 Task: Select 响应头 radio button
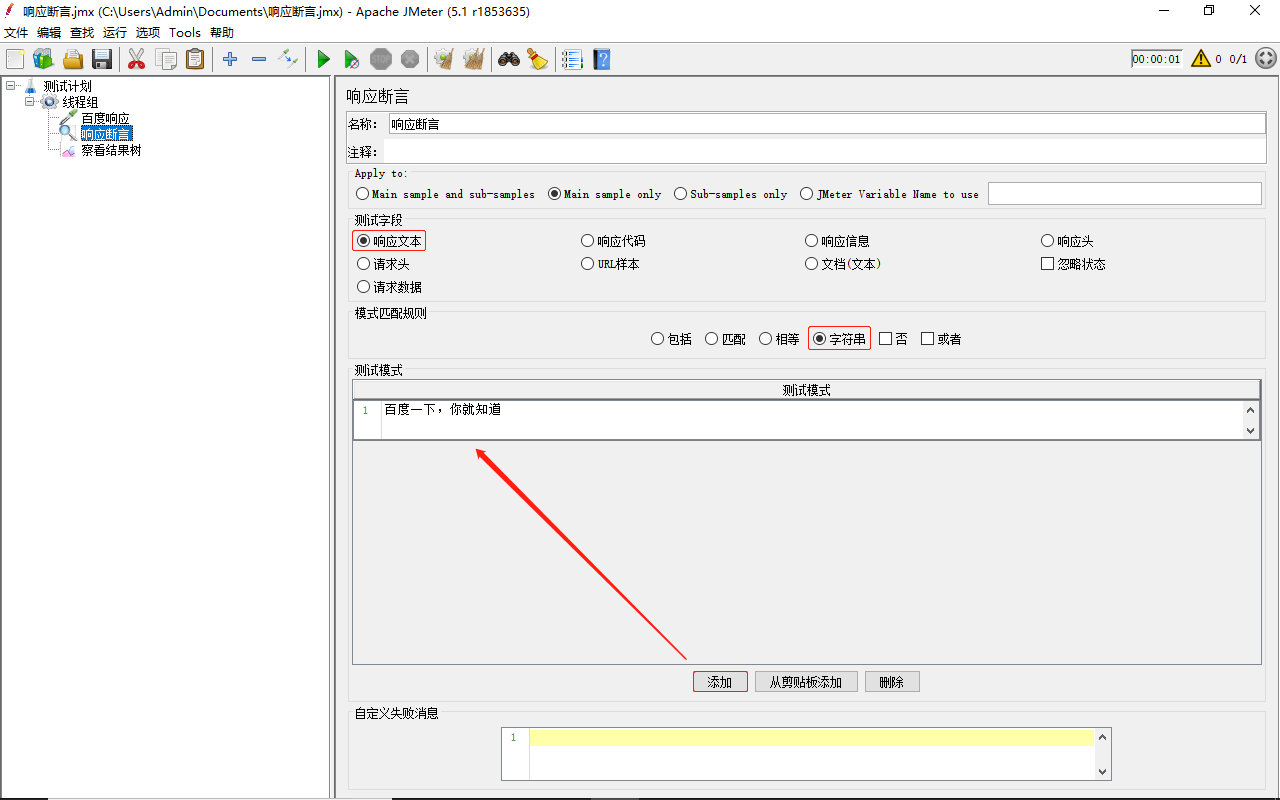click(1067, 241)
